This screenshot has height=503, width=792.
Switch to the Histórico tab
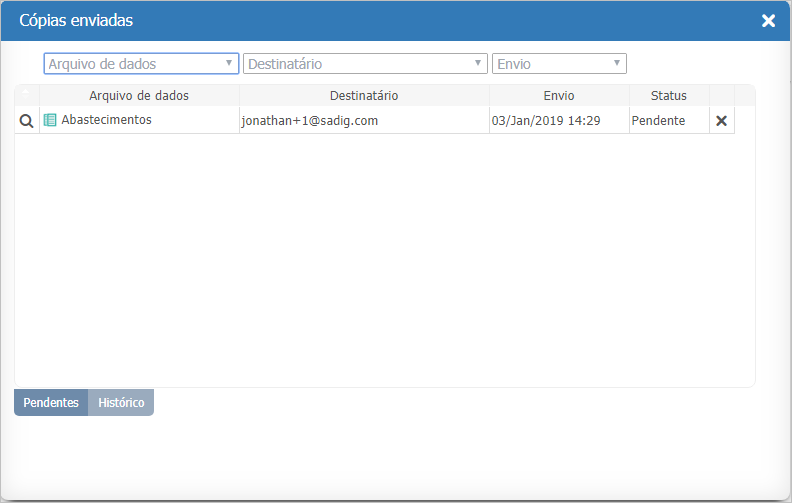point(121,403)
